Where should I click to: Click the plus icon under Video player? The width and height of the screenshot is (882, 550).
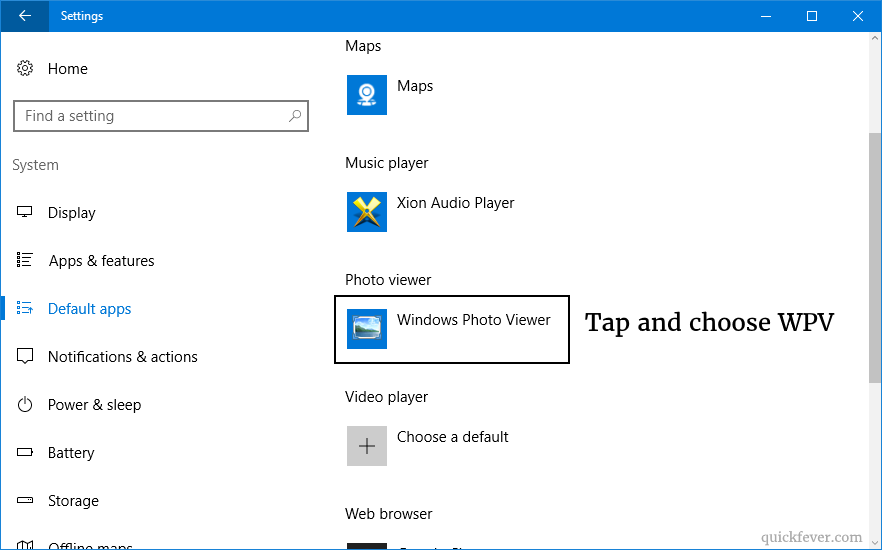(367, 446)
